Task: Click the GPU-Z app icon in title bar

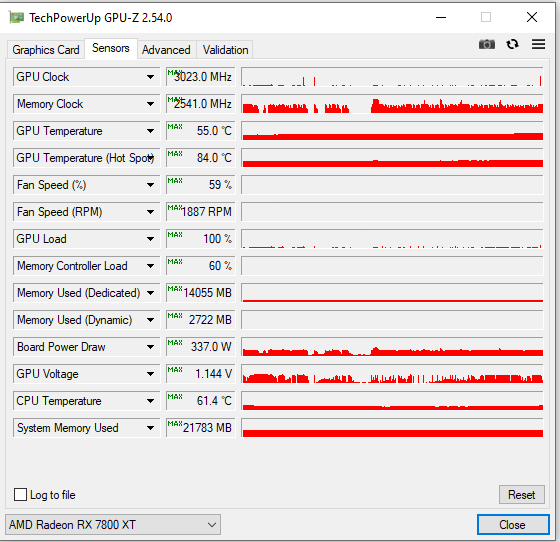Action: point(16,17)
